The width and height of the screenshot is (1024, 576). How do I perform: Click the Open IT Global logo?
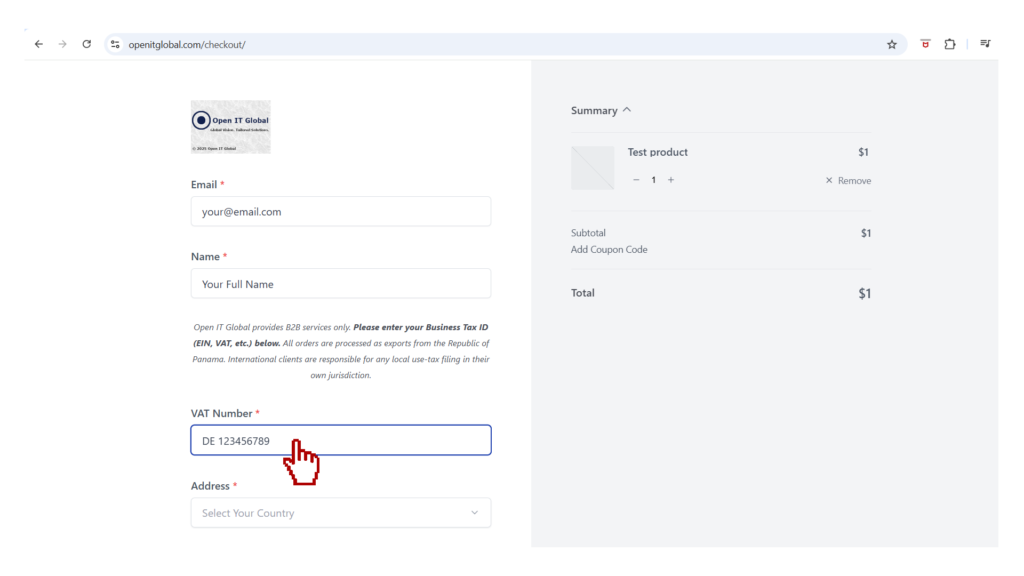tap(231, 127)
